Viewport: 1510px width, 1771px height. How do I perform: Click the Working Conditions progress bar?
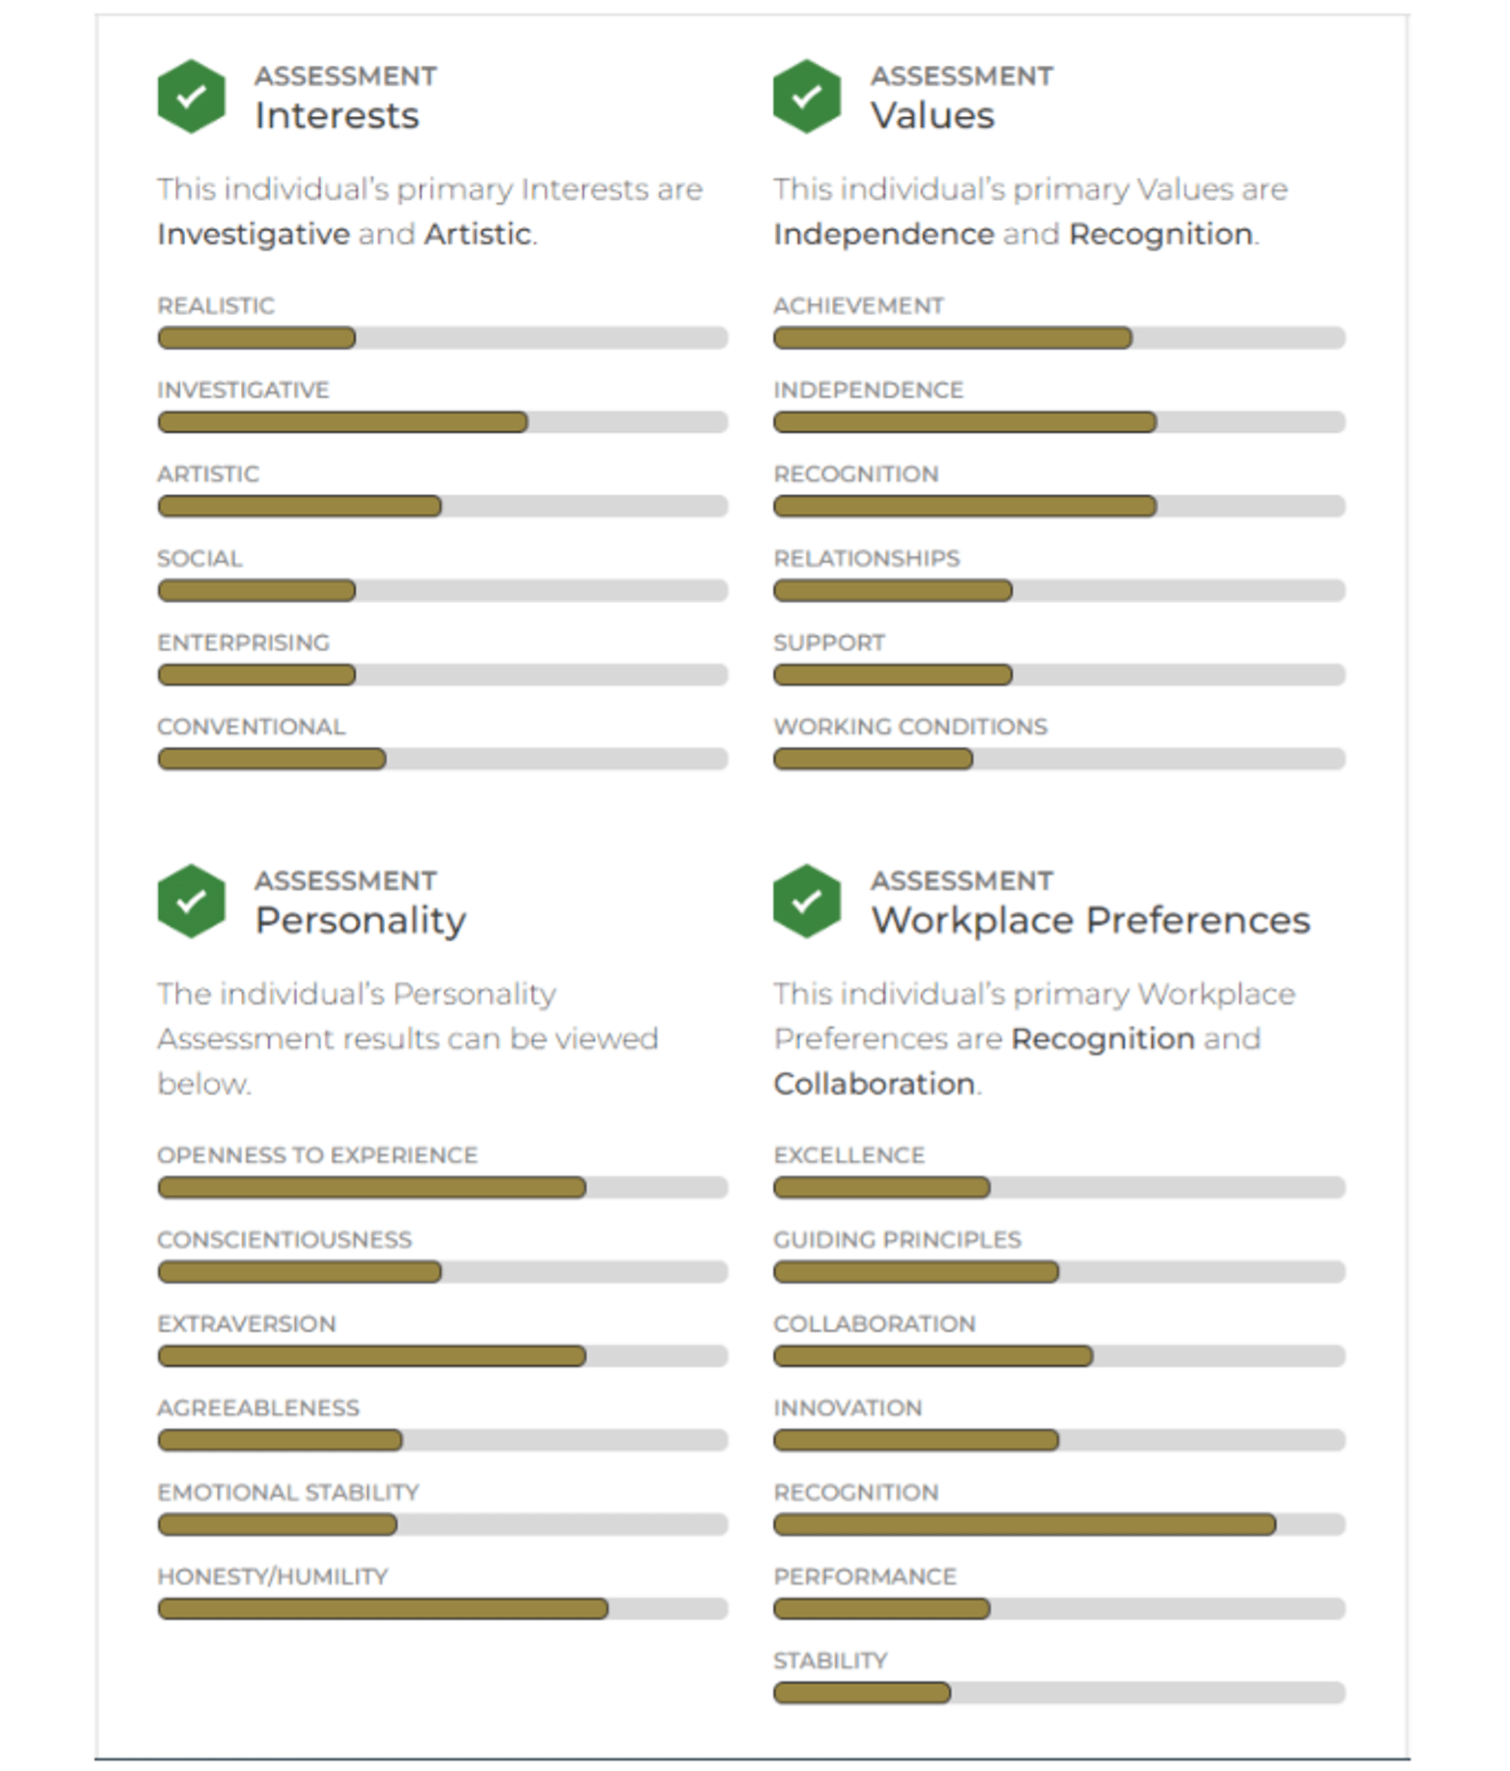pos(1059,759)
